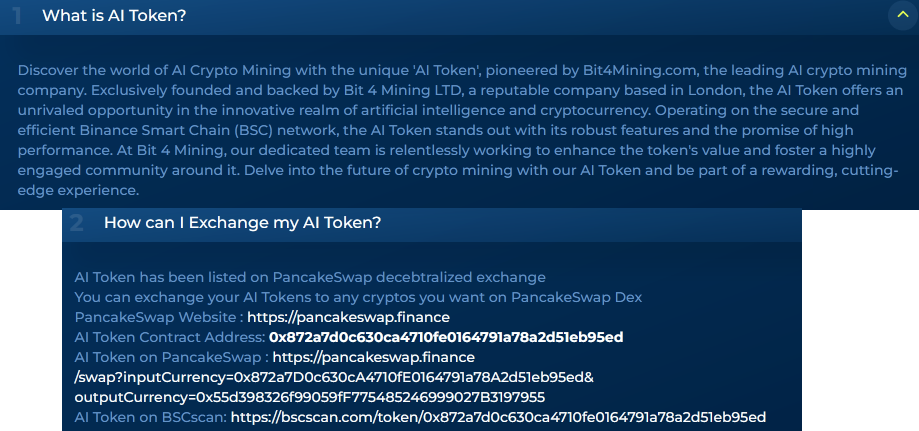919x431 pixels.
Task: Click the "What is AI Token?" question header
Action: (114, 16)
